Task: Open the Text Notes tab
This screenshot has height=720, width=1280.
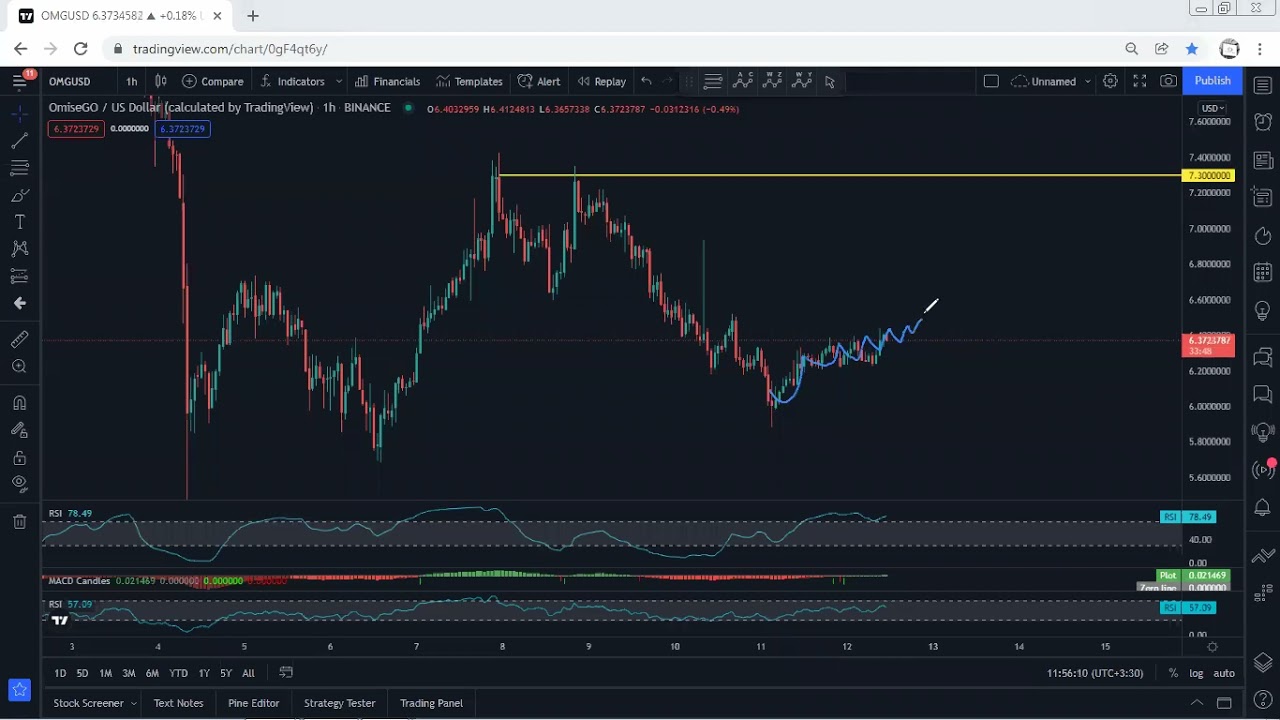Action: click(x=178, y=703)
